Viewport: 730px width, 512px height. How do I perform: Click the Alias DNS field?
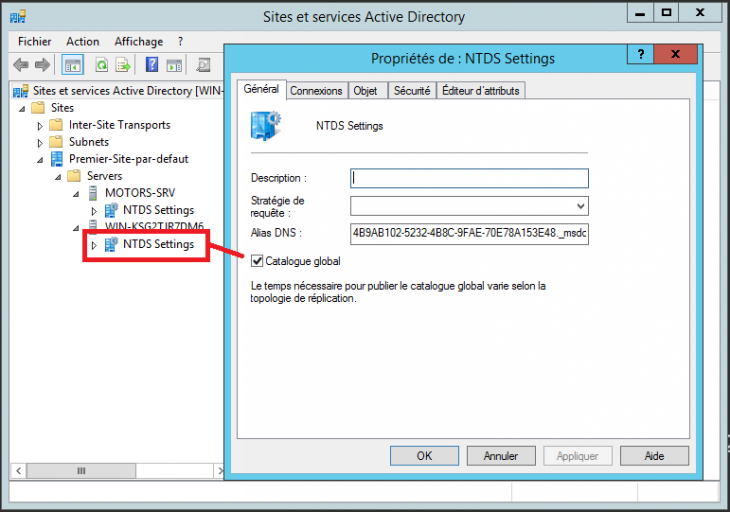point(469,233)
